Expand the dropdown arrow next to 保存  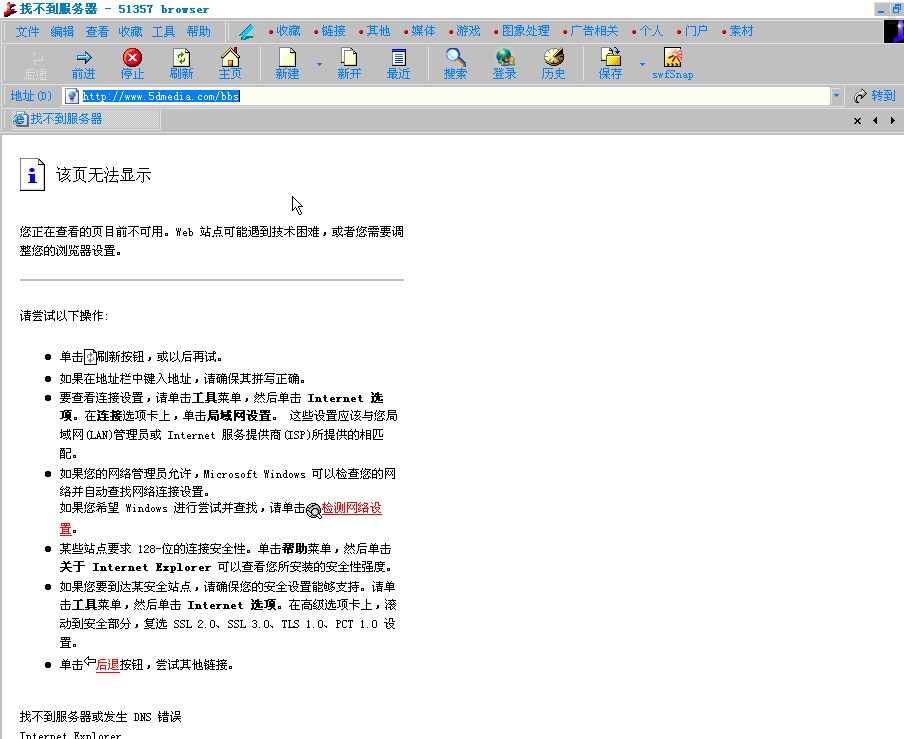(642, 64)
